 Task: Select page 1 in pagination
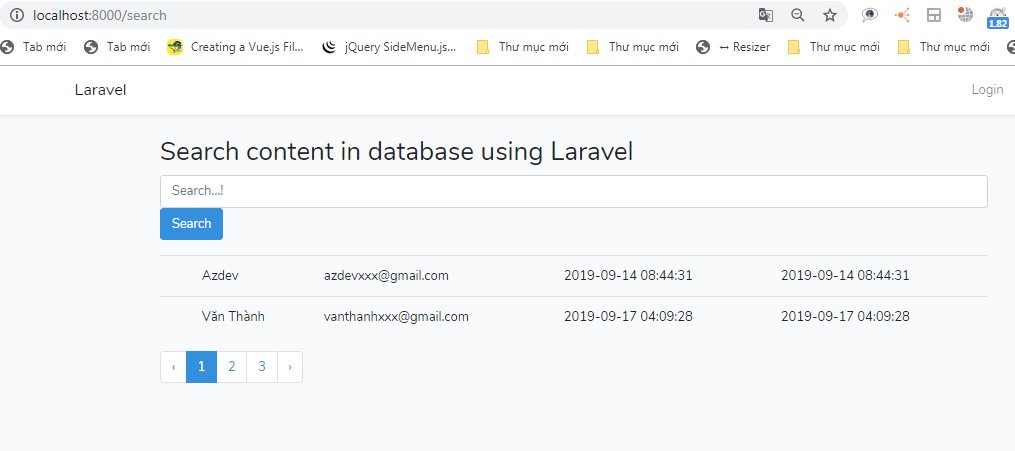pos(201,367)
